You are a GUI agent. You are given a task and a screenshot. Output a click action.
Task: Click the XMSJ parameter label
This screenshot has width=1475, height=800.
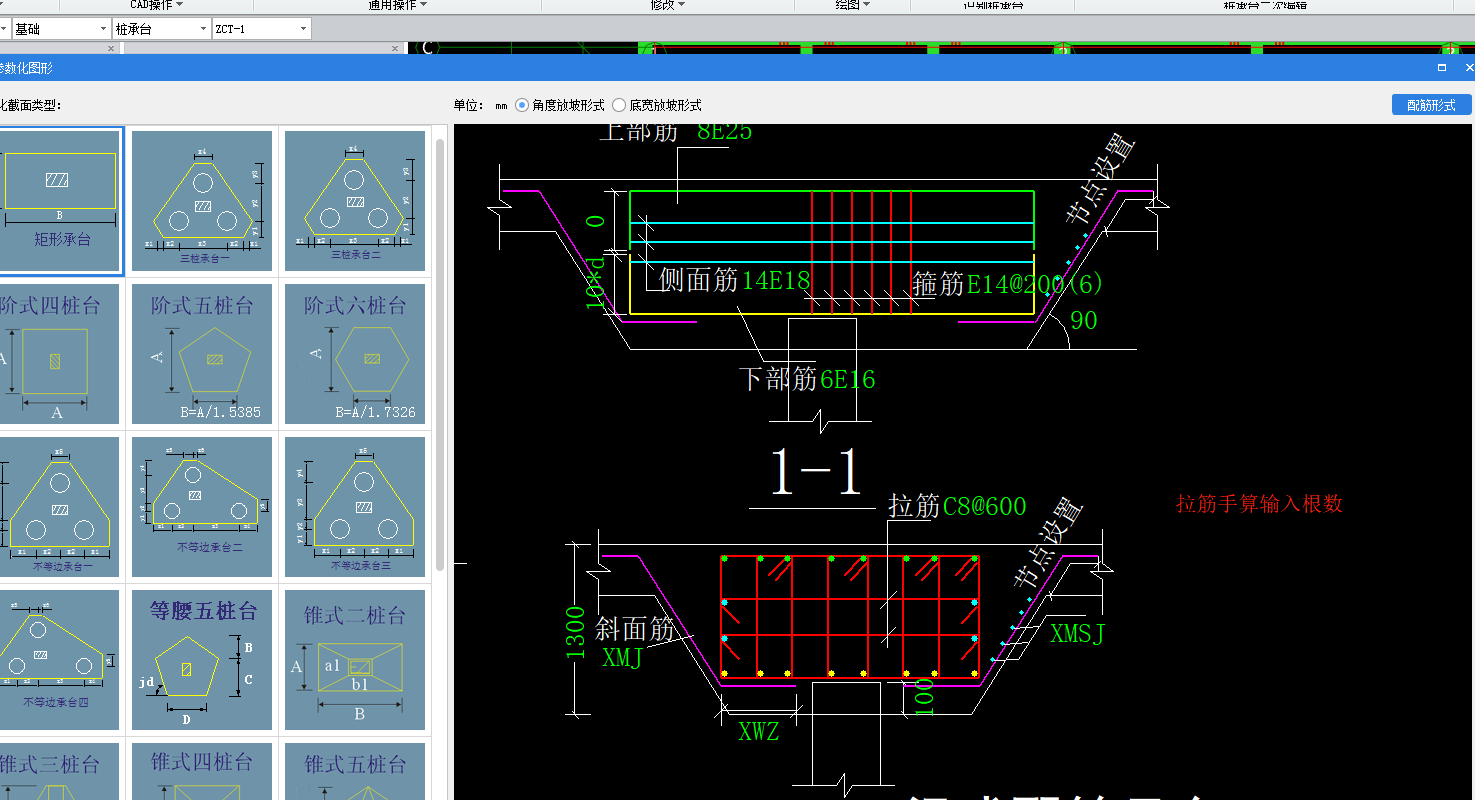click(x=1077, y=633)
